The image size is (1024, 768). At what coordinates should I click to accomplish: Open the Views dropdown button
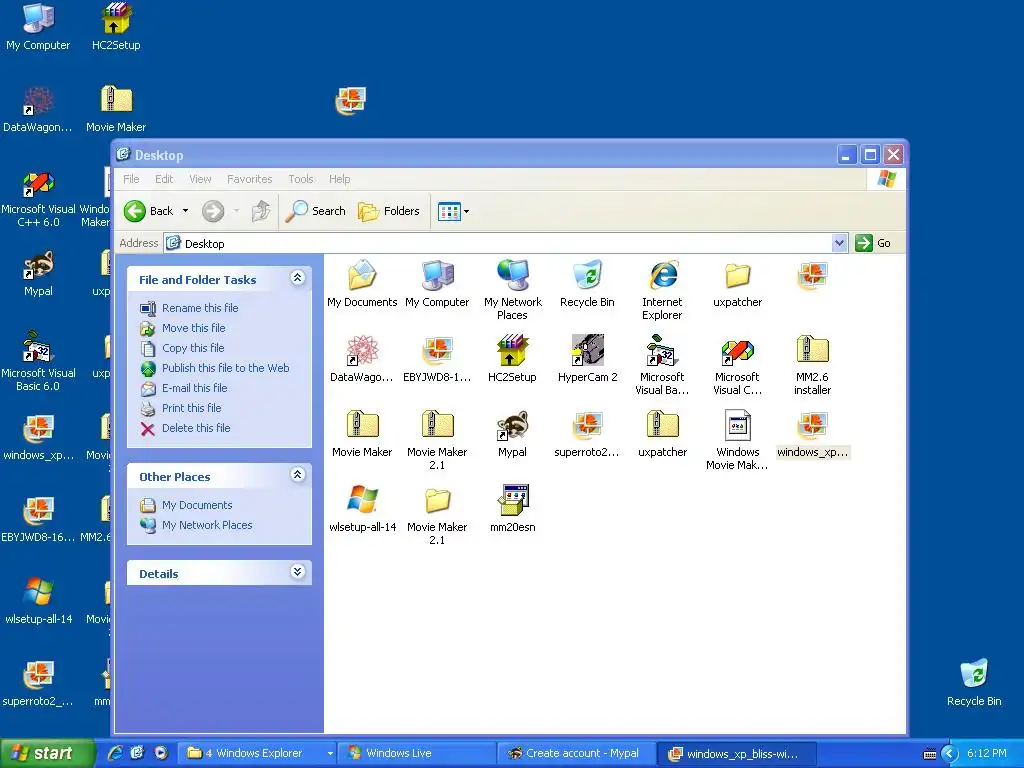[x=453, y=212]
